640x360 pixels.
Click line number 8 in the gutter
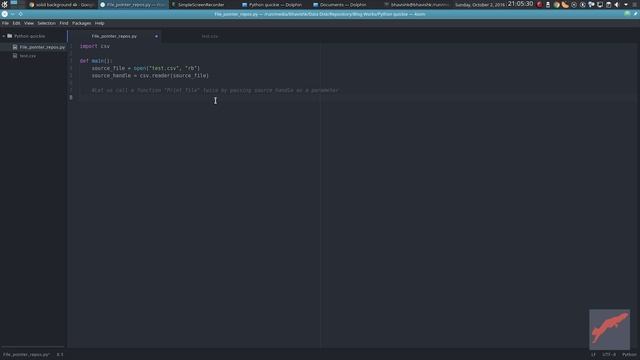click(x=71, y=98)
